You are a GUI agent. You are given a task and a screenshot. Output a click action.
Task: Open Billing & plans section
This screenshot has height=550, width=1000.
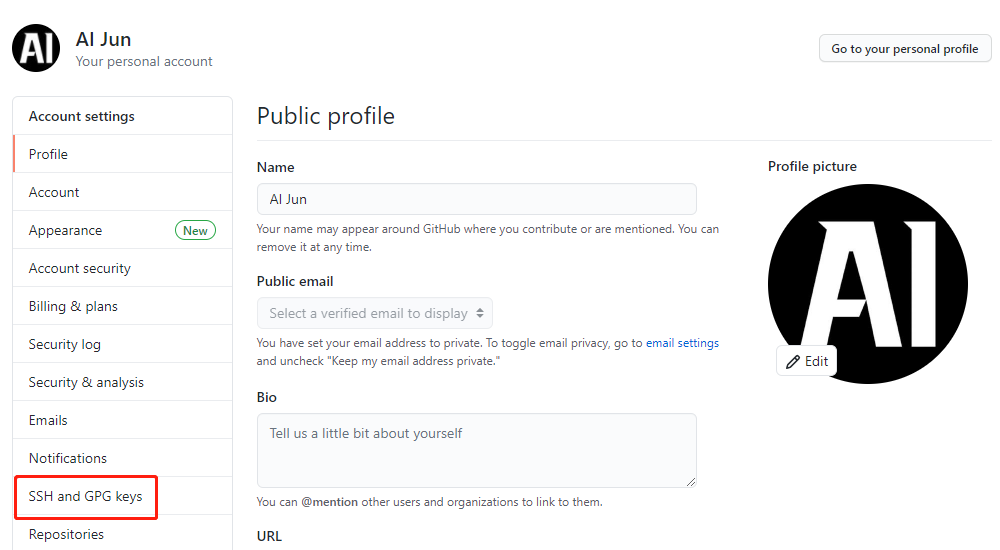(73, 306)
